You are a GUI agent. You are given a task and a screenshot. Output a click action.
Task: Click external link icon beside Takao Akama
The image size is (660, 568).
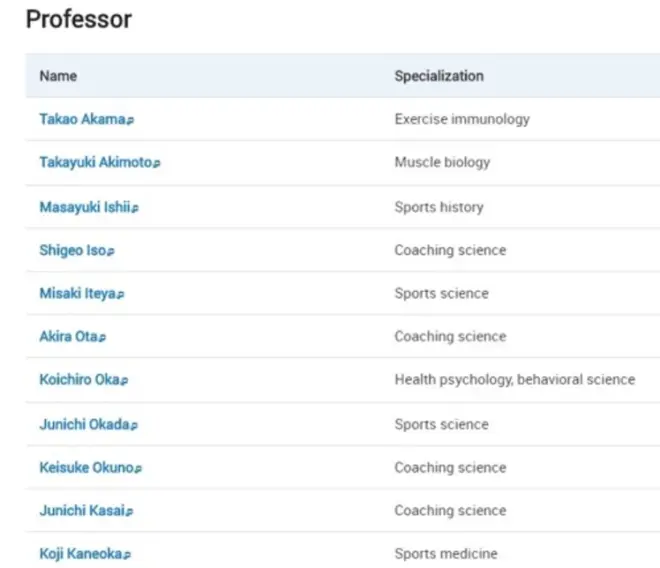[x=131, y=120]
